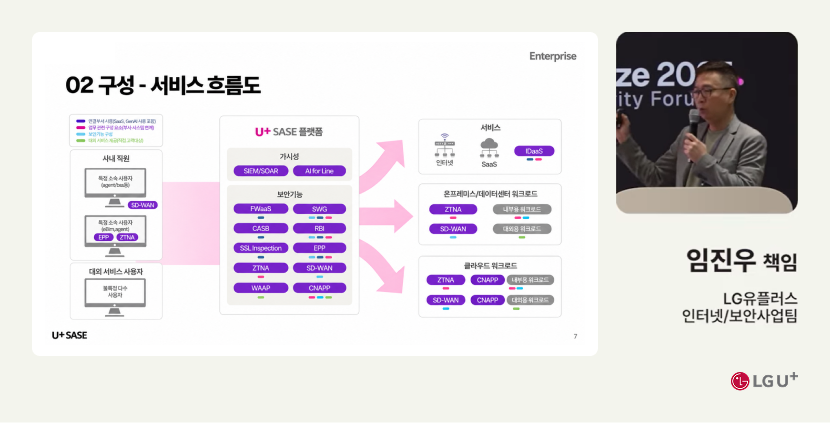Click the 인터넷 network icon in 서비스 box
Screen dimensions: 830x423
point(444,144)
